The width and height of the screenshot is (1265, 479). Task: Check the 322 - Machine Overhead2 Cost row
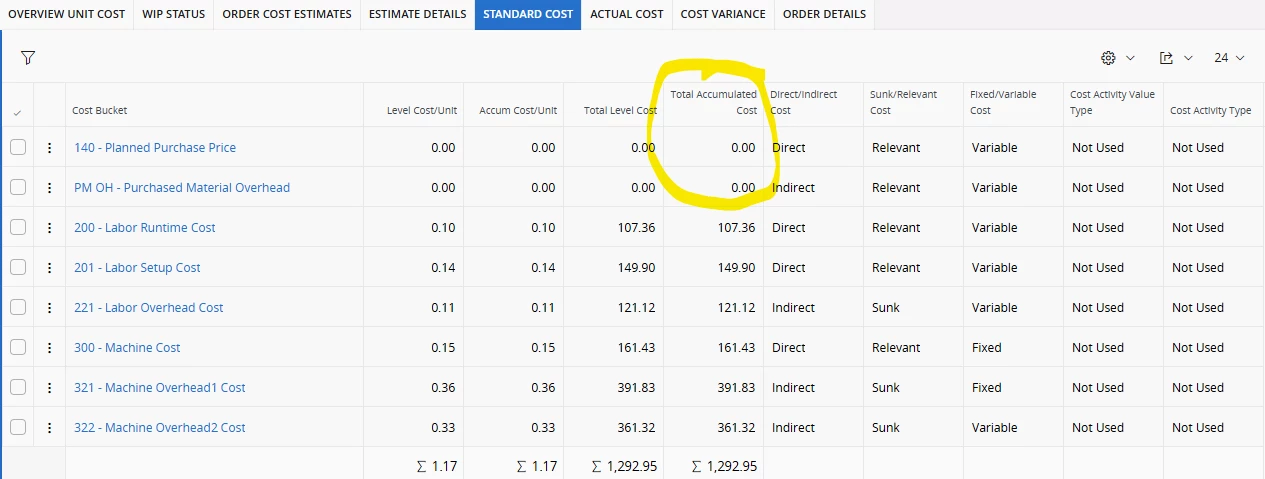18,427
